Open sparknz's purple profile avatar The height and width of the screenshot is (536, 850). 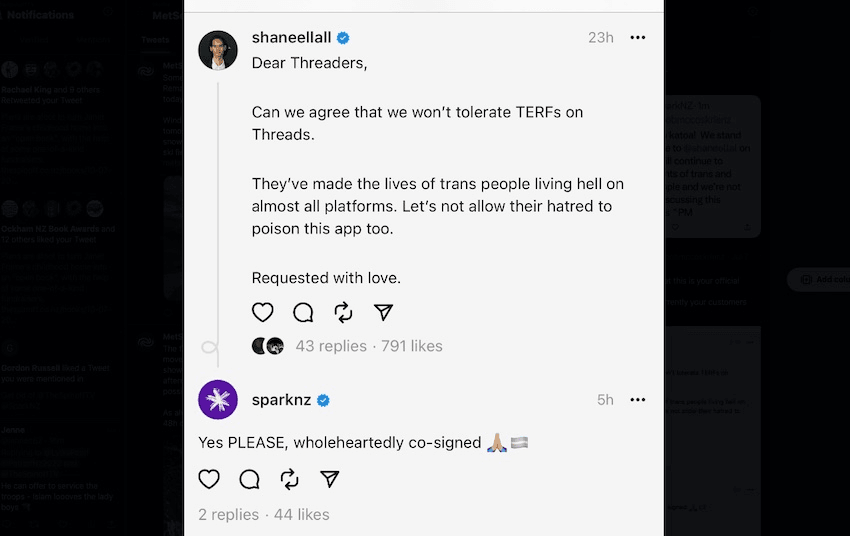[218, 400]
